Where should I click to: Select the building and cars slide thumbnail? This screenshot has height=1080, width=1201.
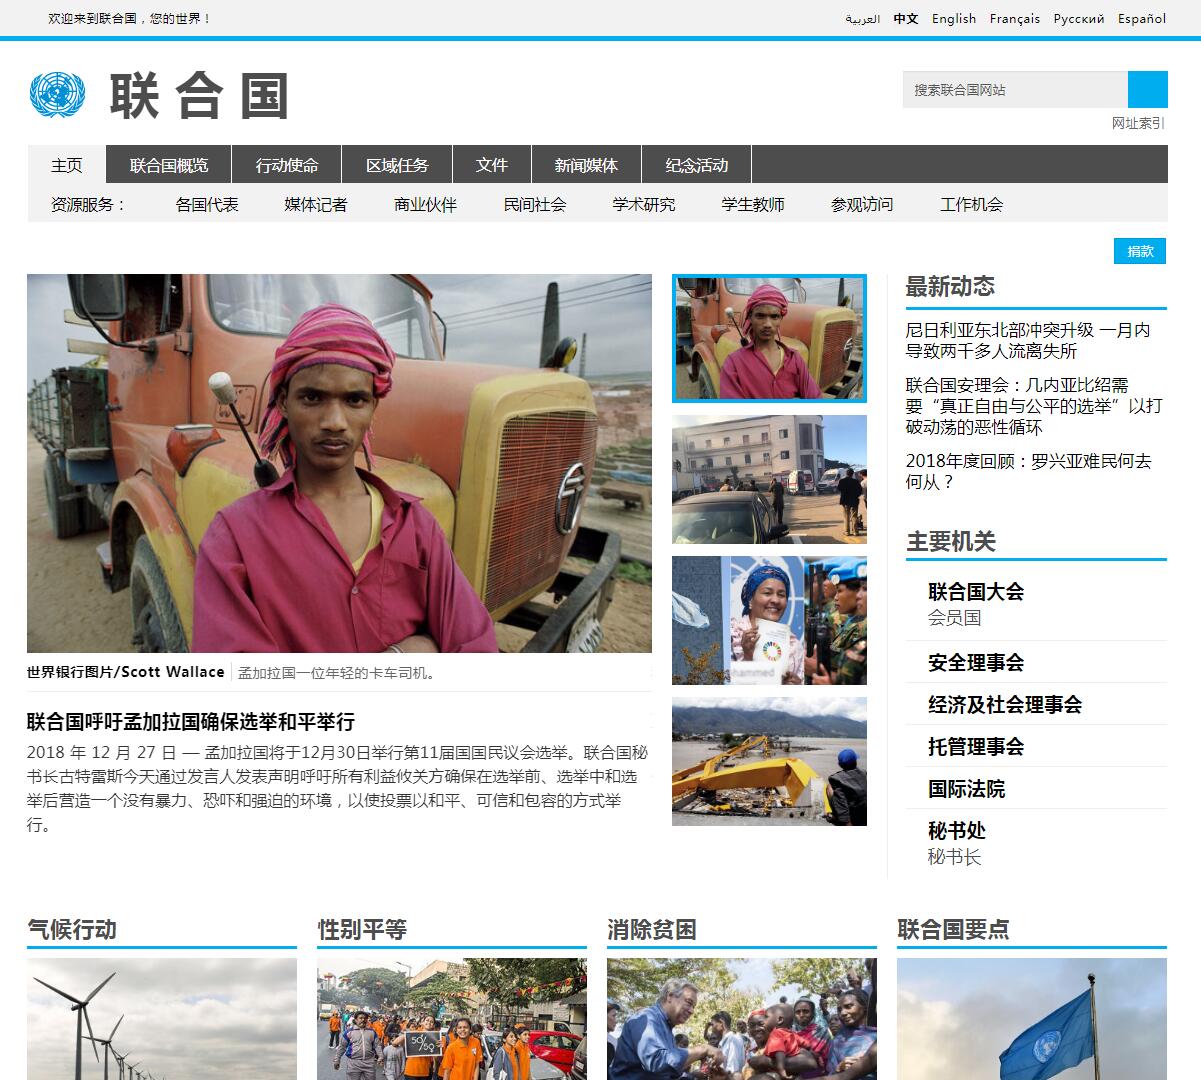click(769, 479)
